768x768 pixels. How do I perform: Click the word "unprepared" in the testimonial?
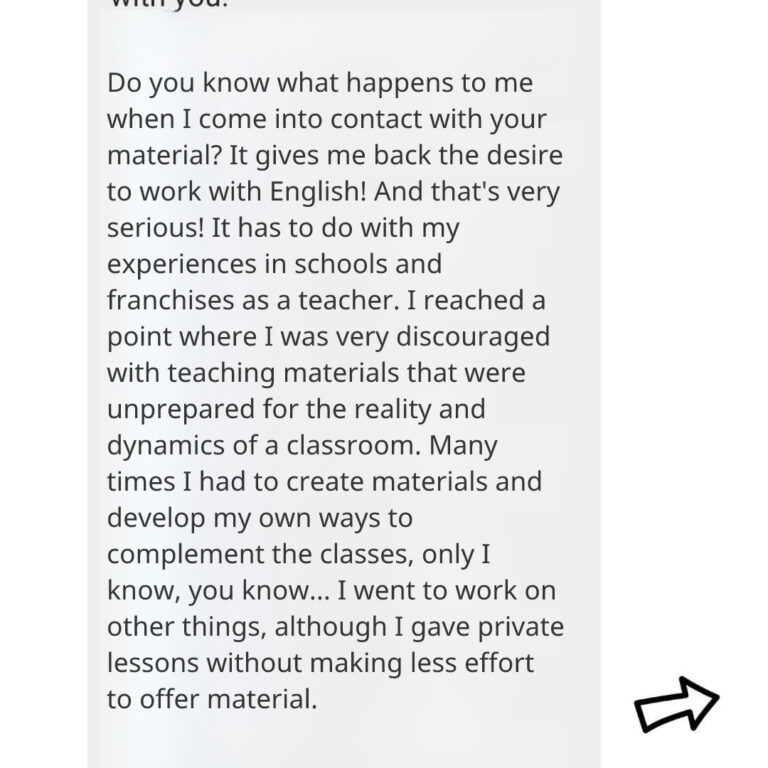[x=181, y=409]
